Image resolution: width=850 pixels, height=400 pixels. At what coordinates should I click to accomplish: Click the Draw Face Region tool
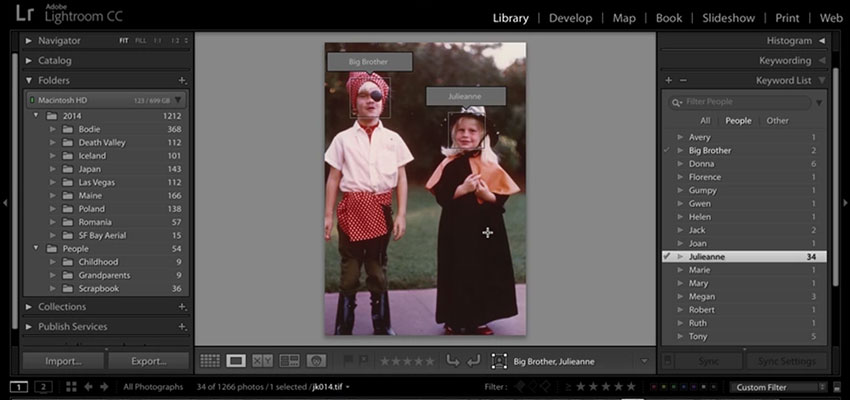tap(498, 361)
